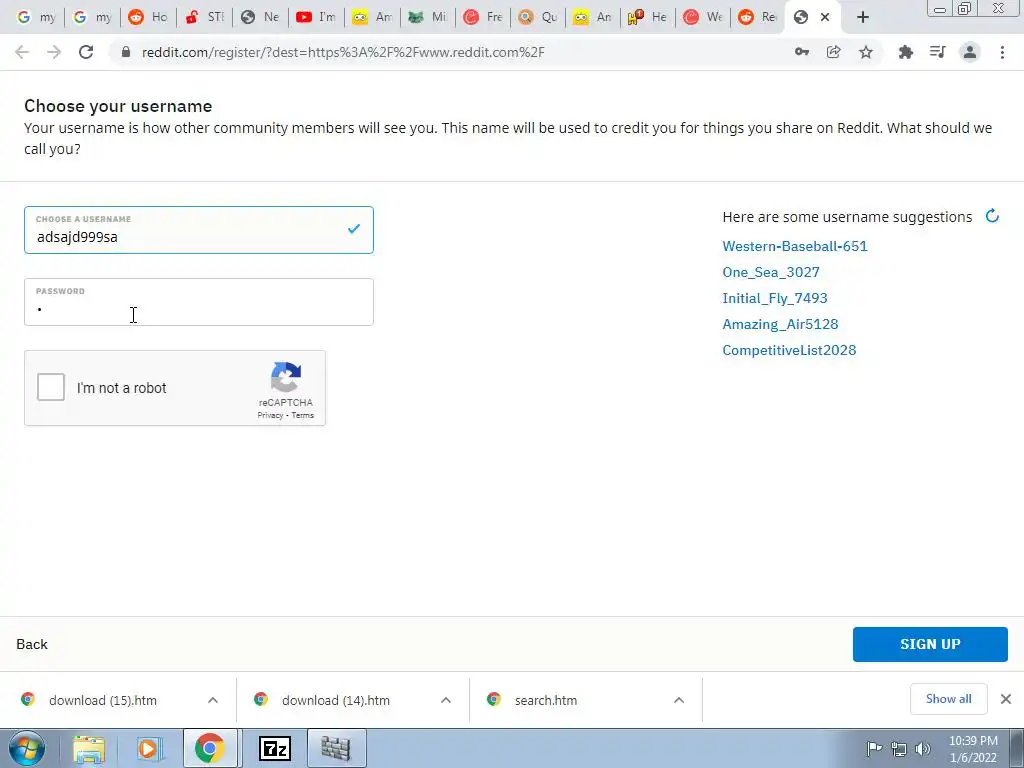Click the share page icon in address bar
Image resolution: width=1024 pixels, height=768 pixels.
tap(833, 52)
